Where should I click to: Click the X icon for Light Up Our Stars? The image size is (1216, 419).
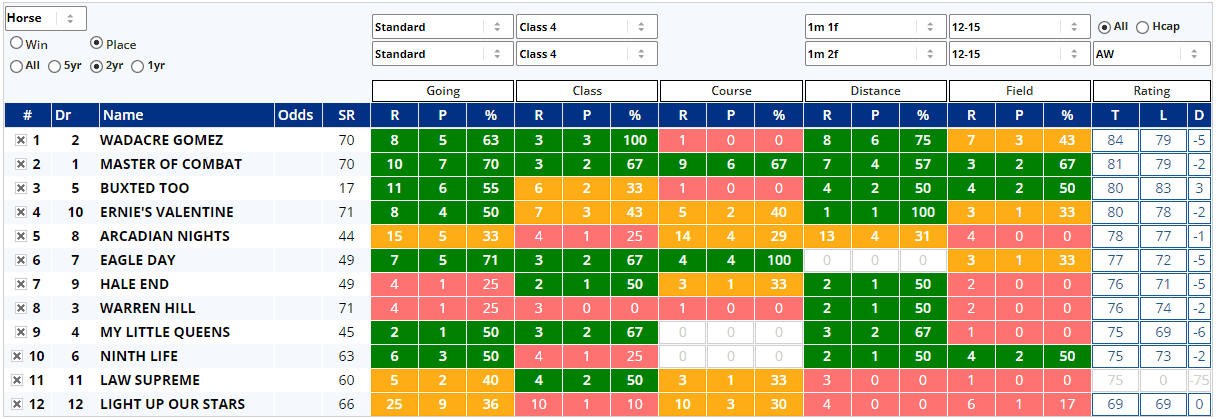click(17, 405)
